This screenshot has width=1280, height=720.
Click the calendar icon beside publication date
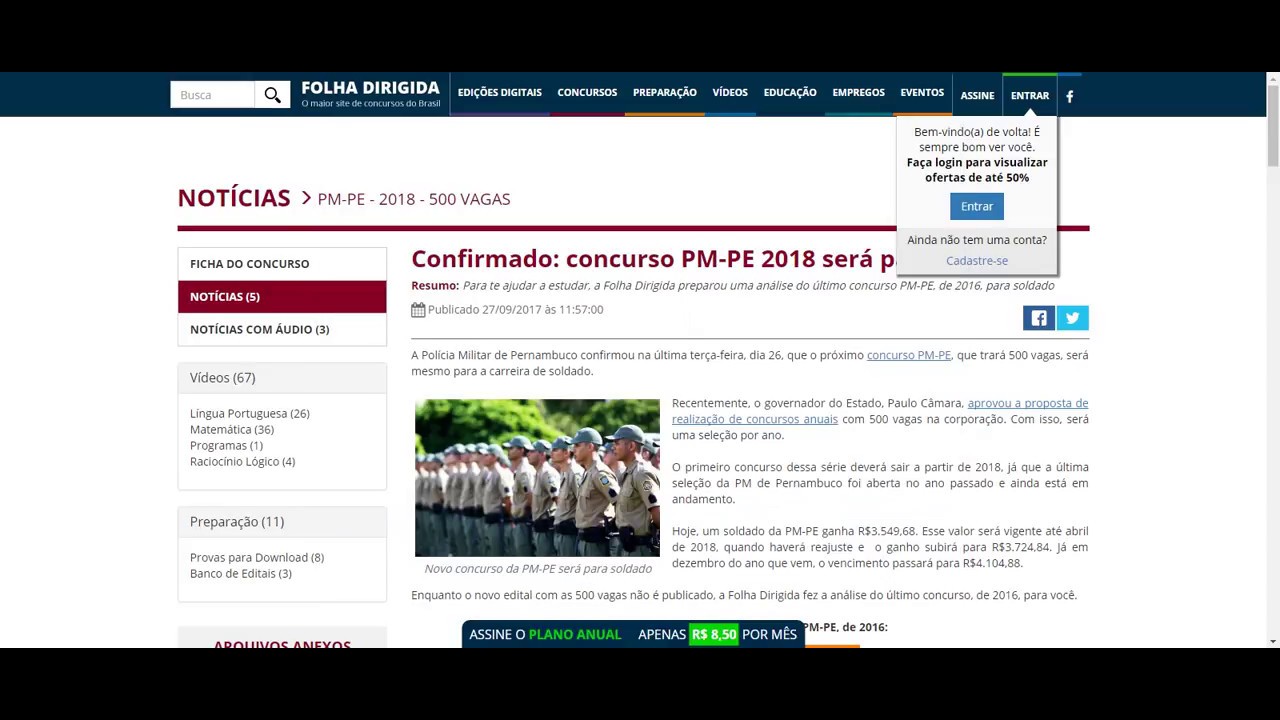pyautogui.click(x=418, y=310)
